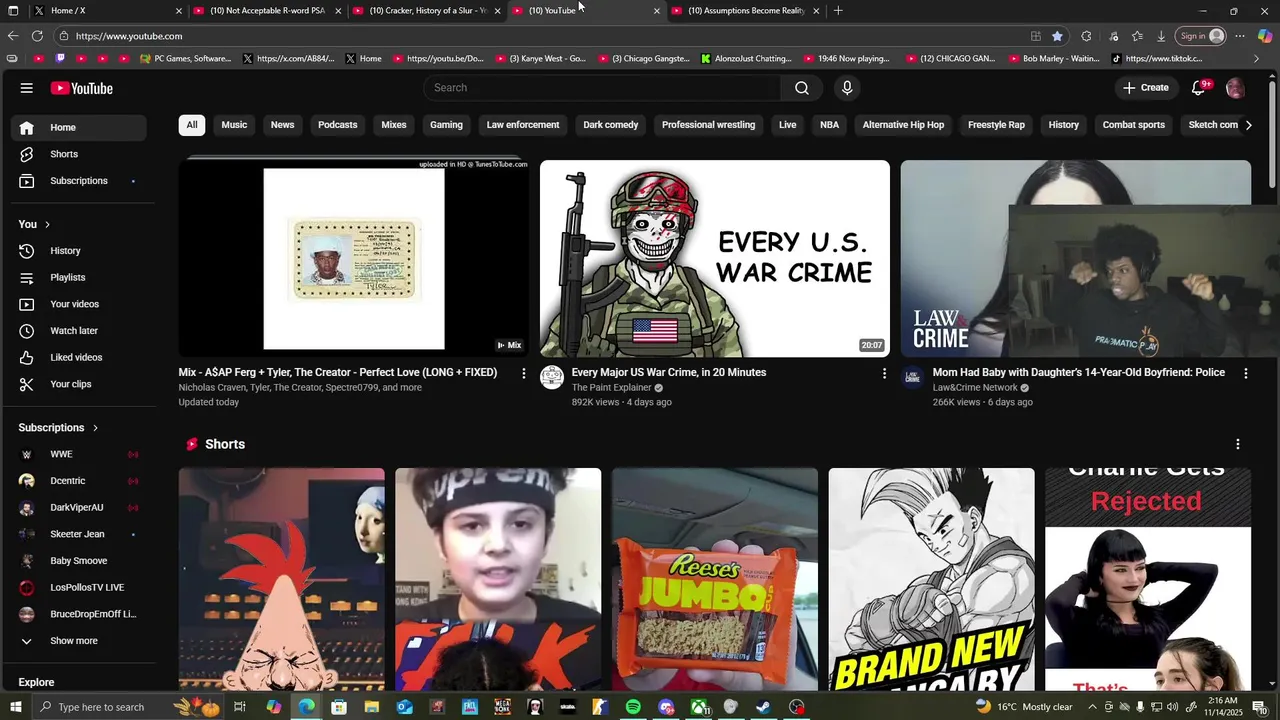Screen dimensions: 1280x720
Task: Open the BRAND NEW manga Short thumbnail
Action: click(x=931, y=579)
